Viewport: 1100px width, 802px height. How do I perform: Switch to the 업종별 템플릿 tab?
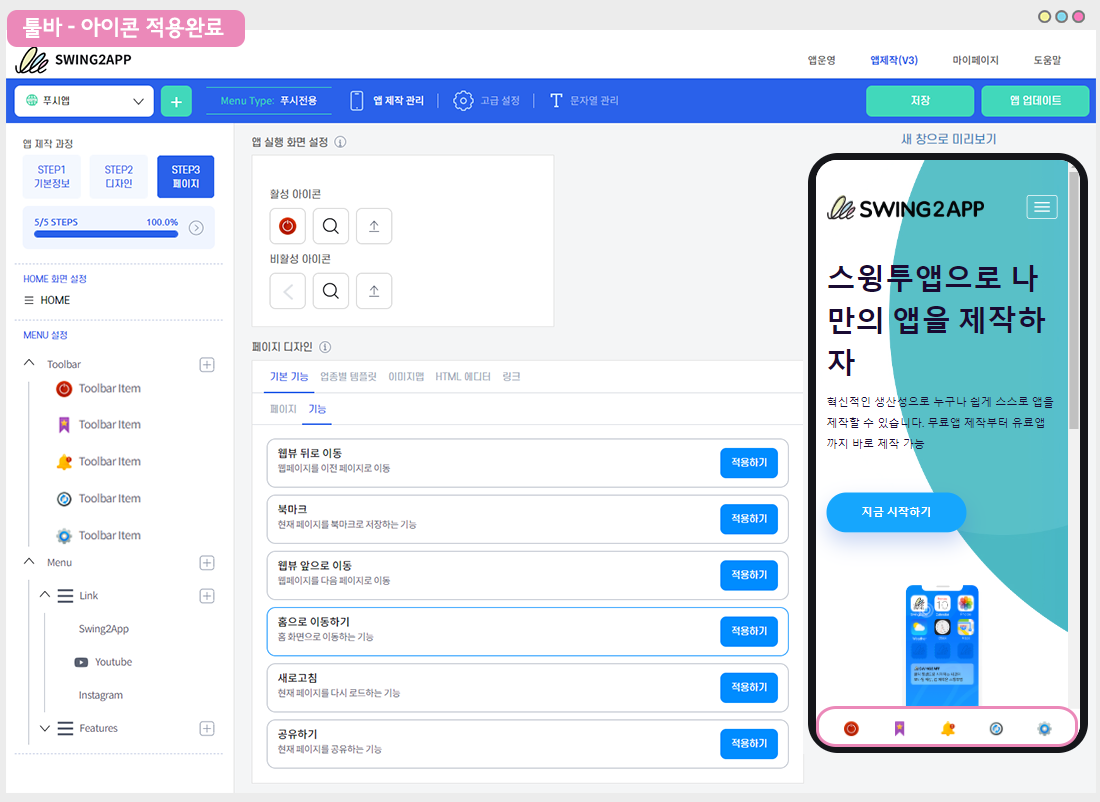pos(348,376)
